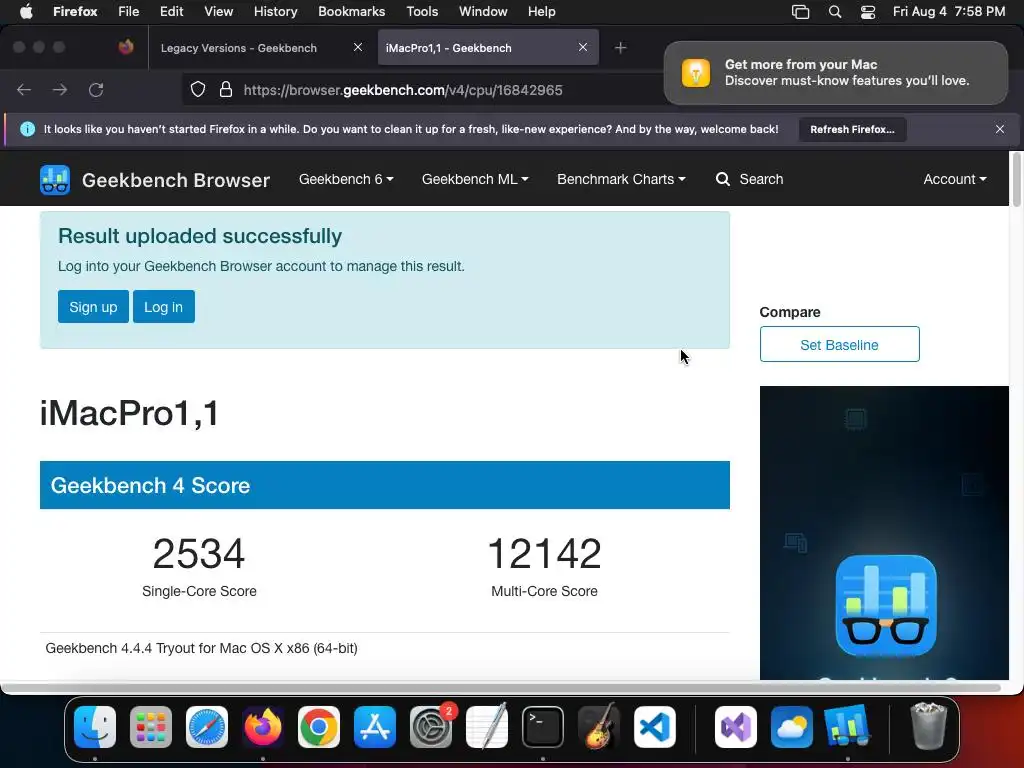The width and height of the screenshot is (1024, 768).
Task: Open Terminal from the Dock
Action: [543, 727]
